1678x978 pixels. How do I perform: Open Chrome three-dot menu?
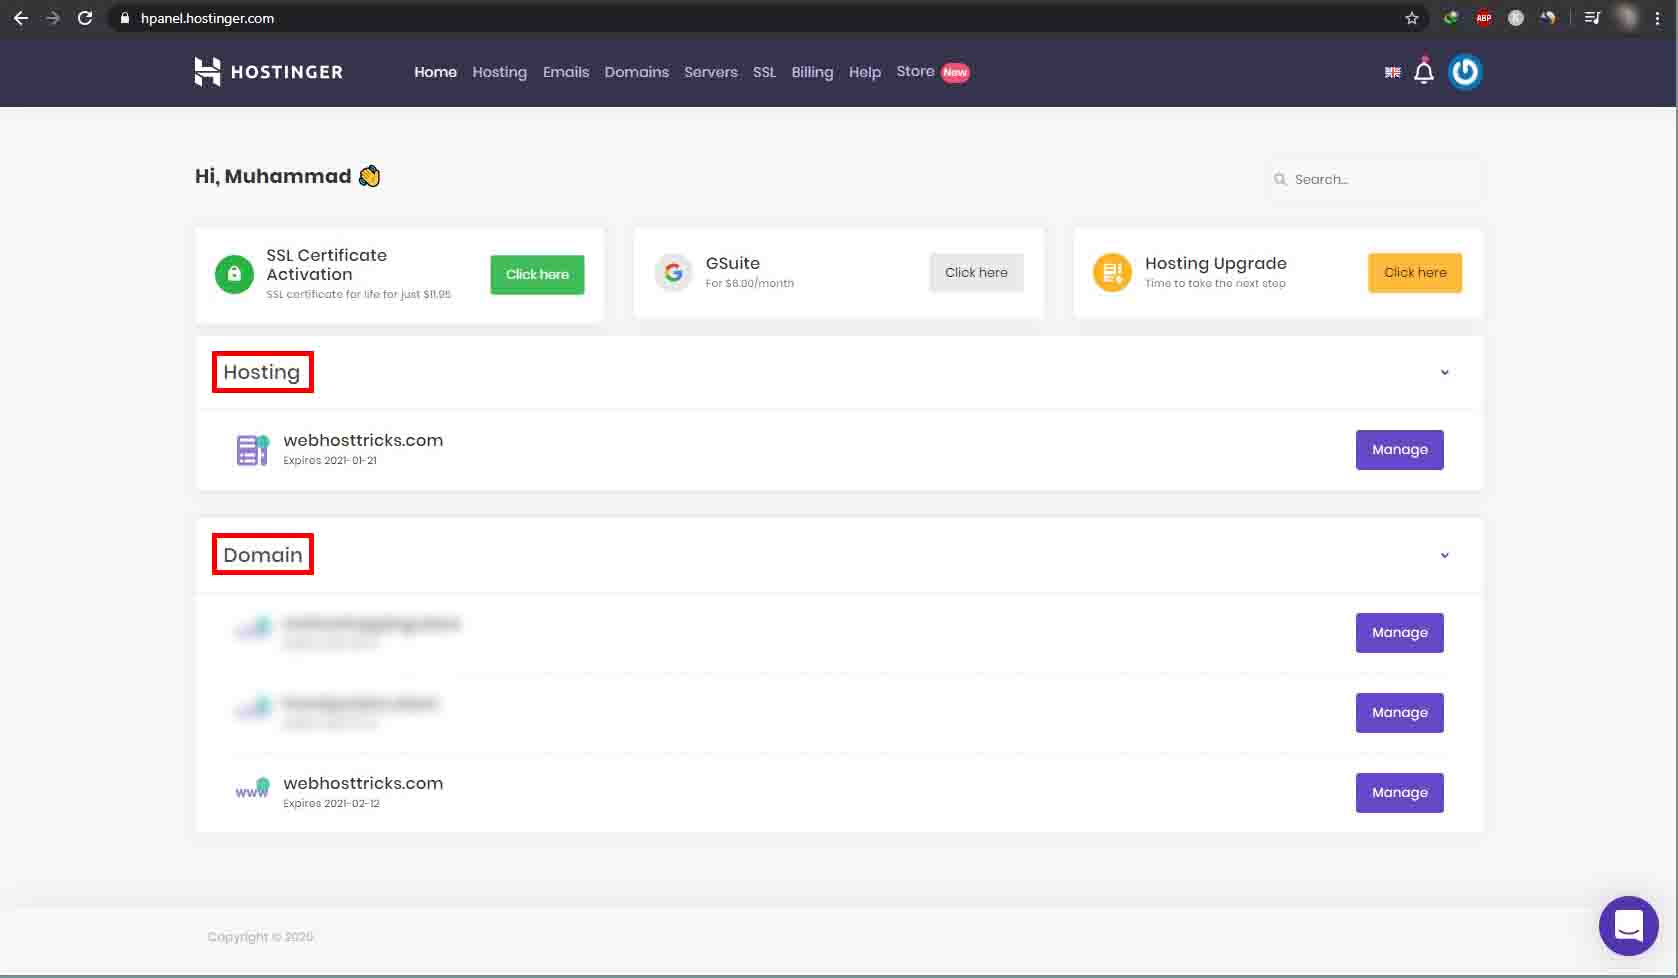1658,18
